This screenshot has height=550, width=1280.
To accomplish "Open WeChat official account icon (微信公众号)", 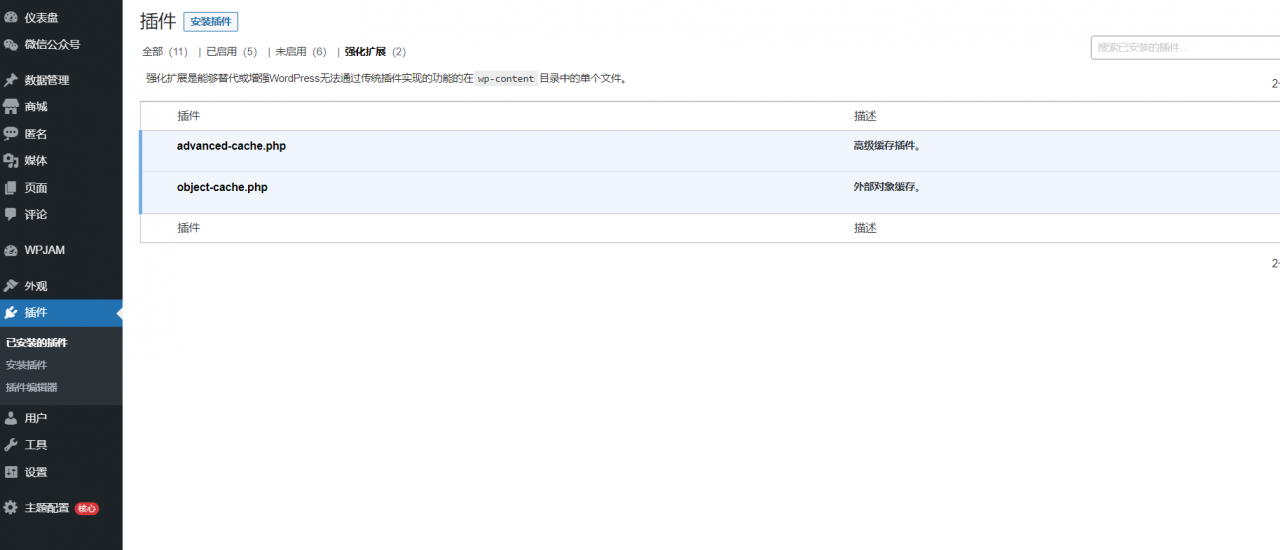I will [11, 44].
